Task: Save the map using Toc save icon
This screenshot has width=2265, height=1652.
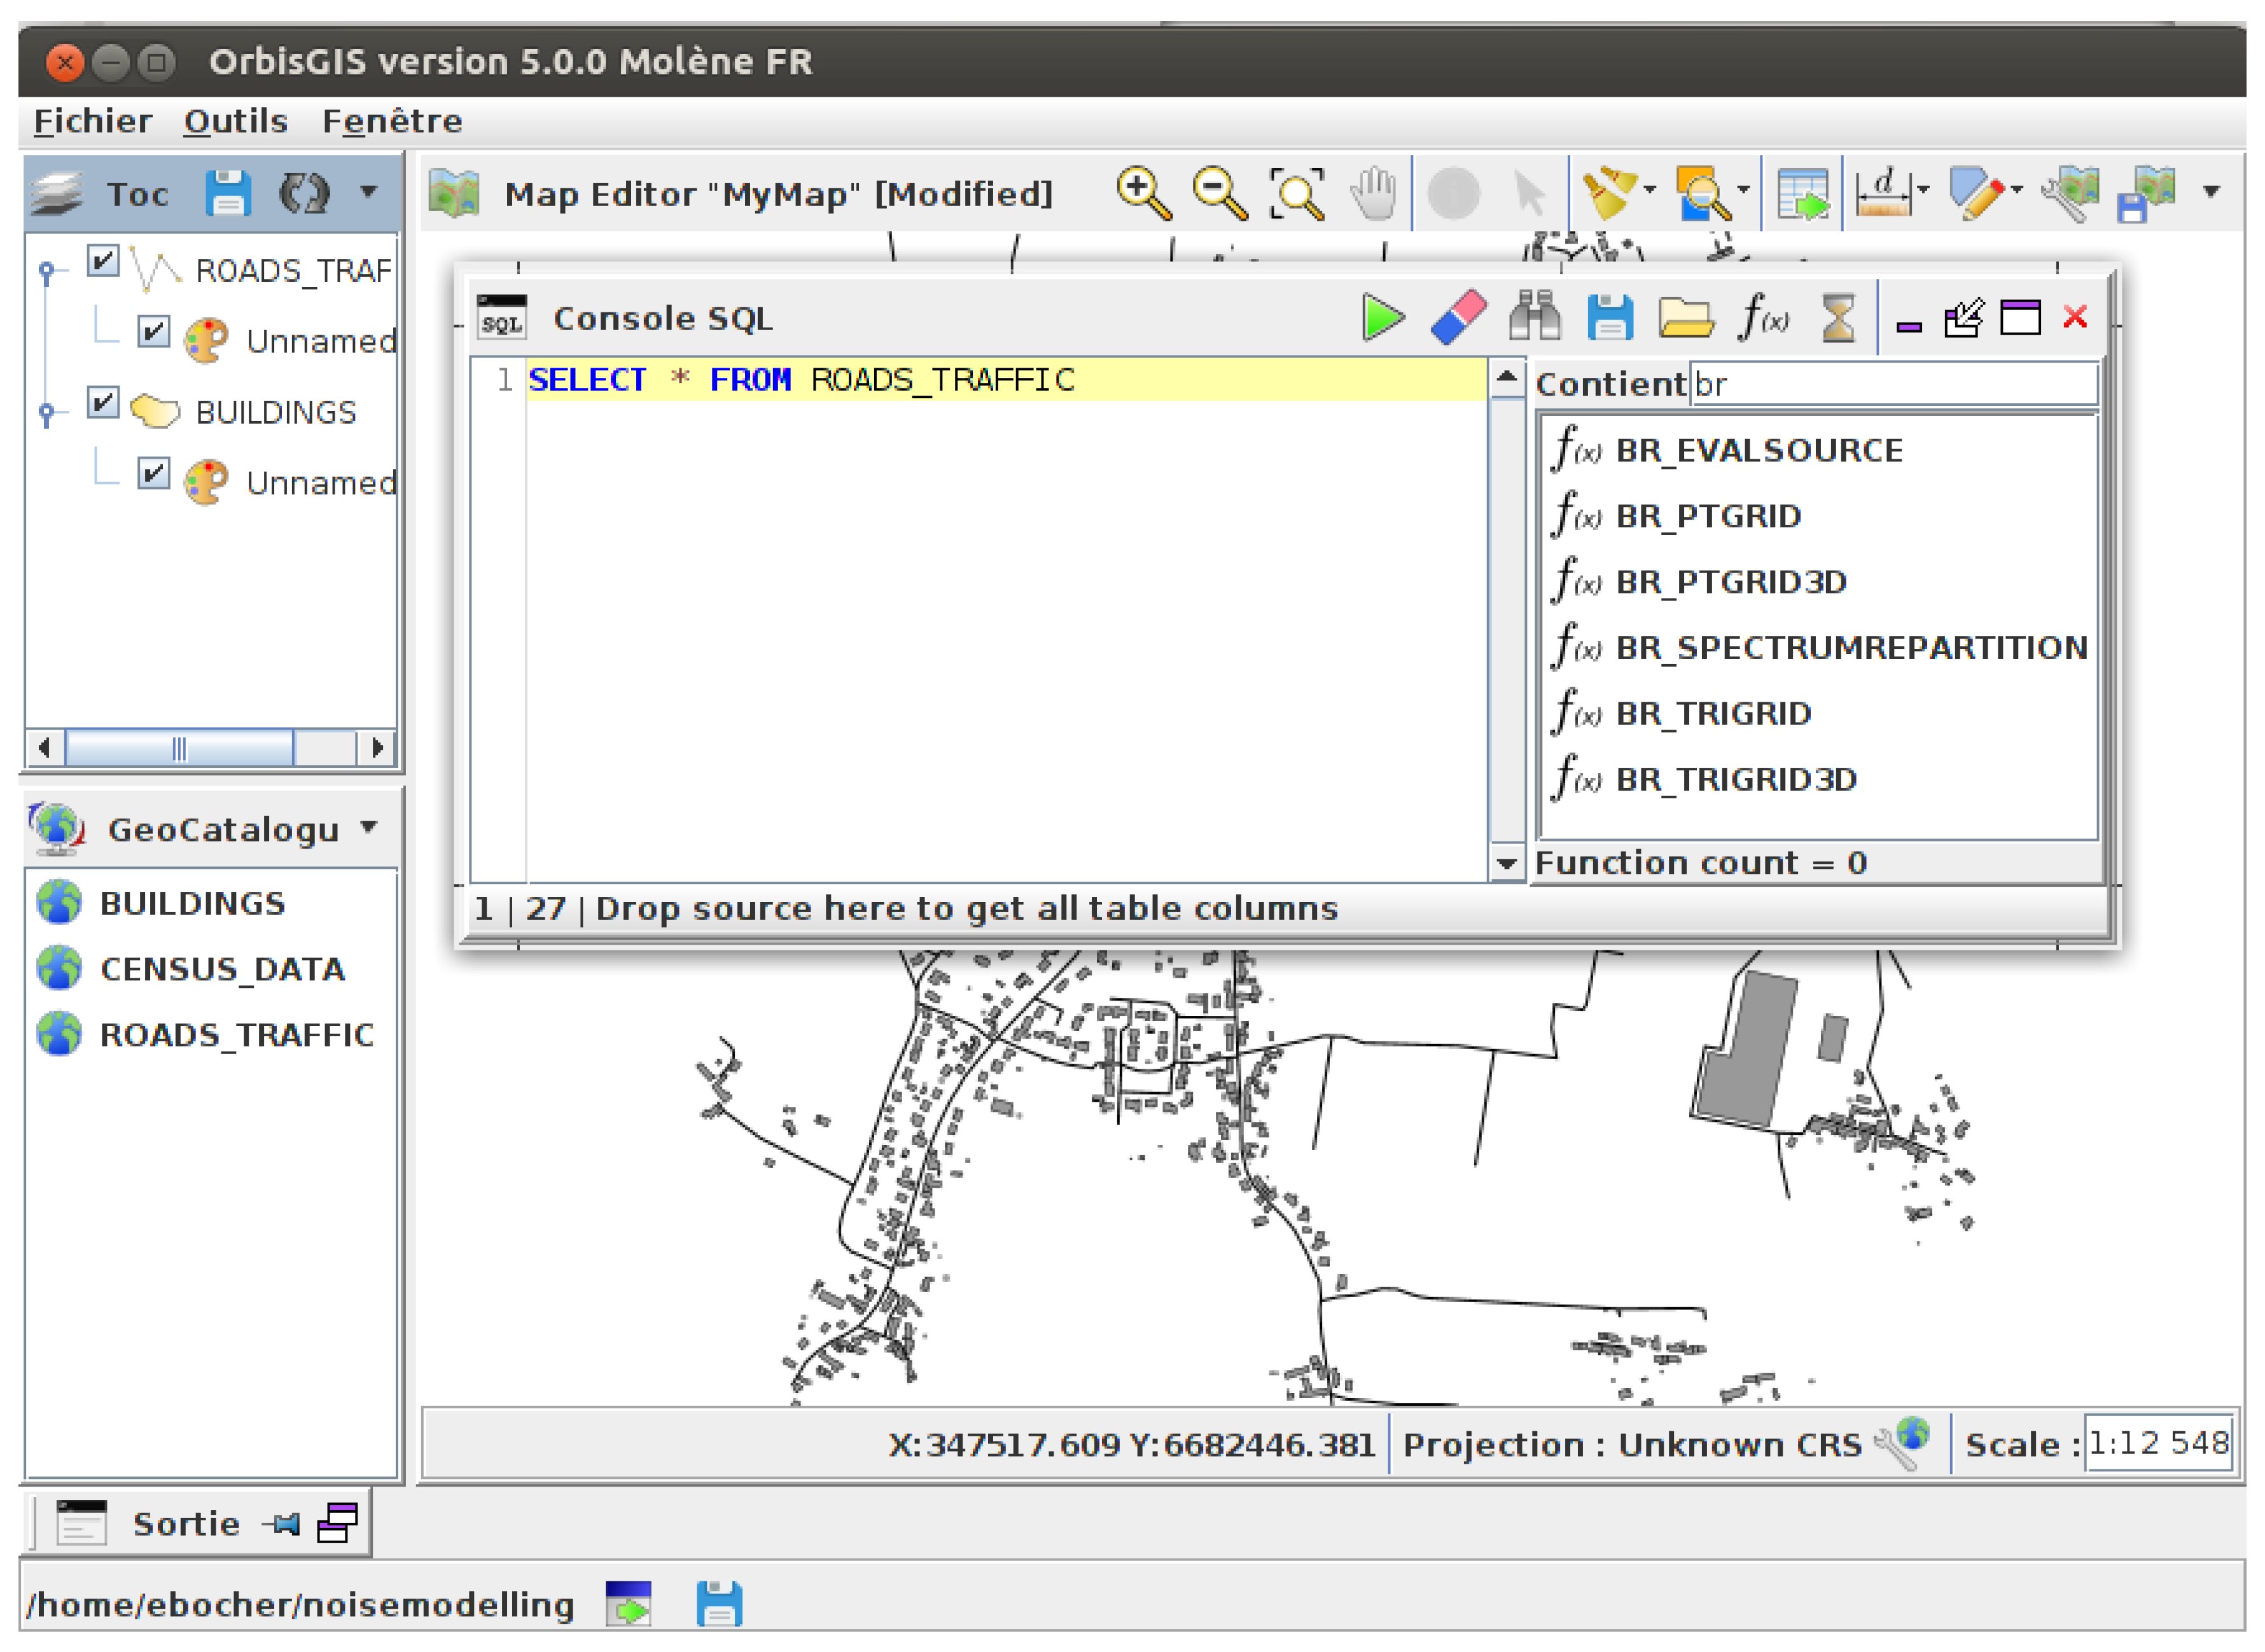Action: point(228,193)
